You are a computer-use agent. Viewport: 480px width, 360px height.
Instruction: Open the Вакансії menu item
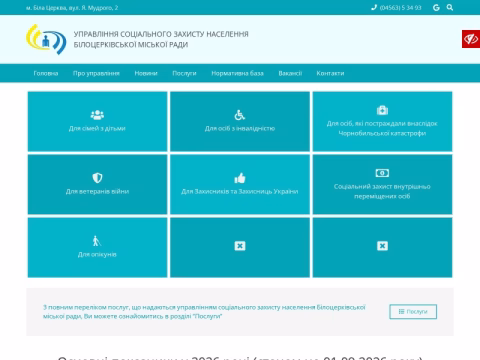tap(290, 73)
